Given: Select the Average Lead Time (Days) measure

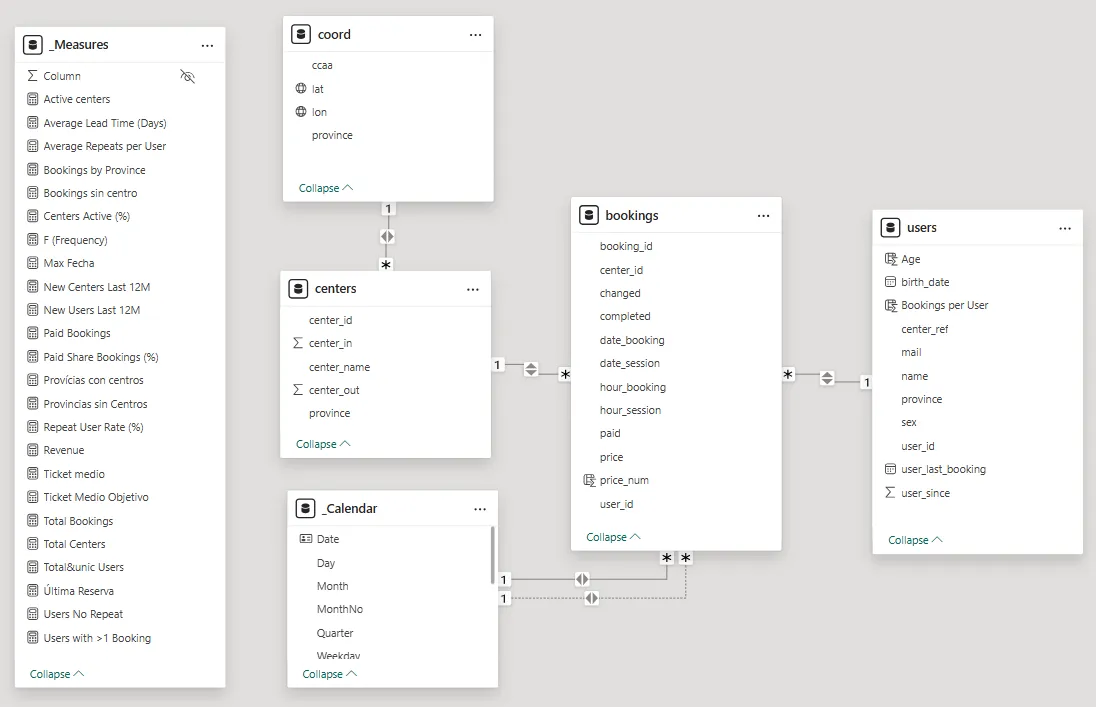Looking at the screenshot, I should pyautogui.click(x=105, y=123).
